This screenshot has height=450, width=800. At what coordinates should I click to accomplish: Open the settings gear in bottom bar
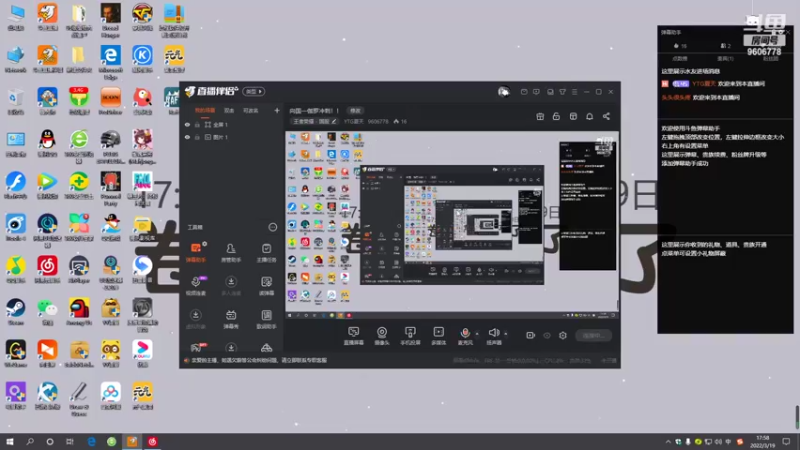pos(563,335)
